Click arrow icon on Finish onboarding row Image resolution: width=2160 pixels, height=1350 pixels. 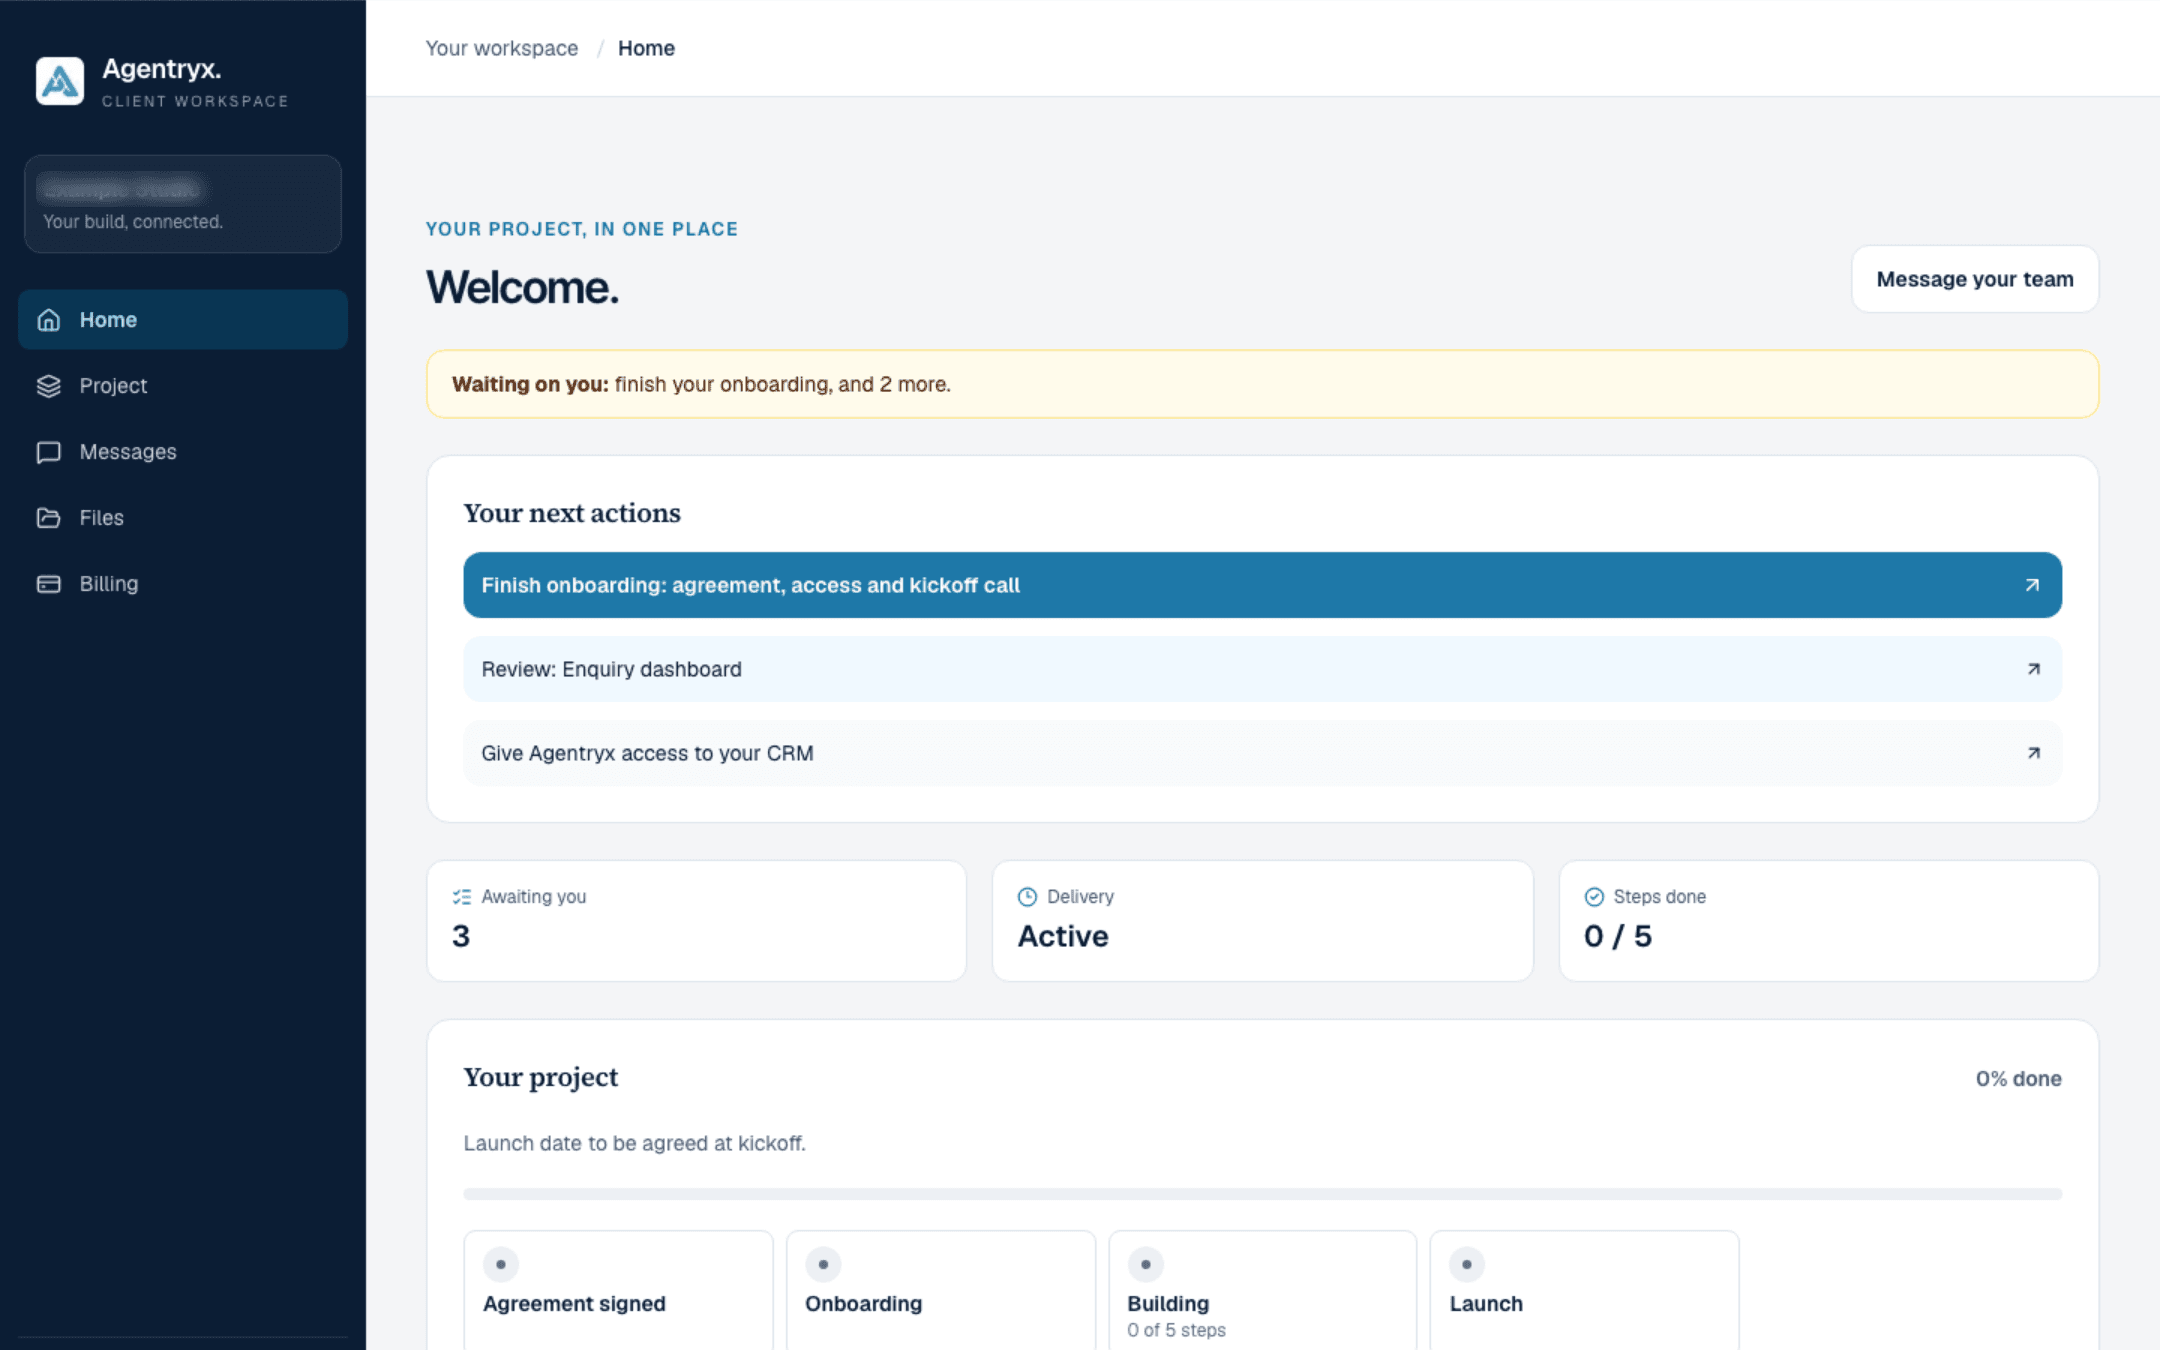tap(2032, 585)
